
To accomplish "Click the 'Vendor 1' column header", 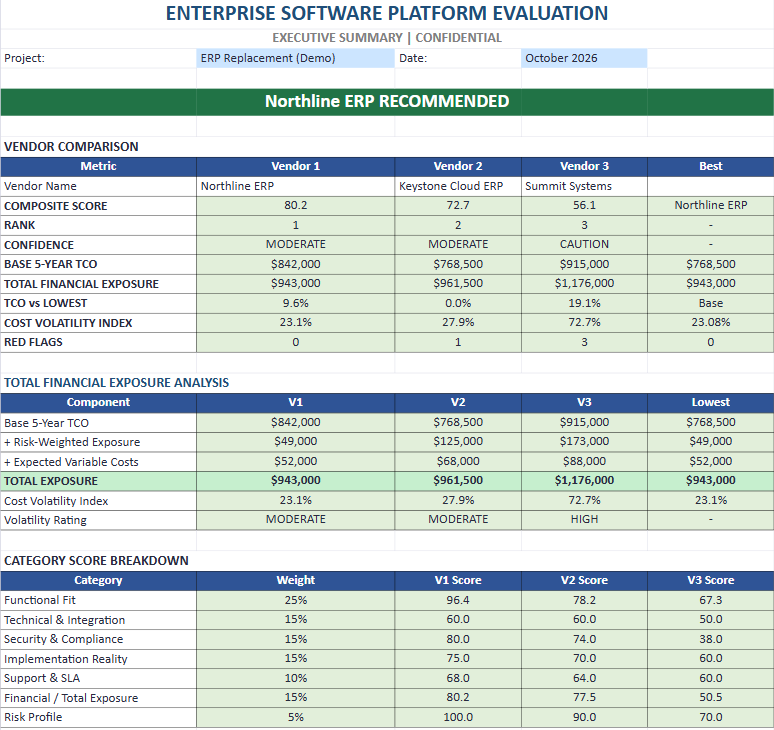I will point(295,166).
